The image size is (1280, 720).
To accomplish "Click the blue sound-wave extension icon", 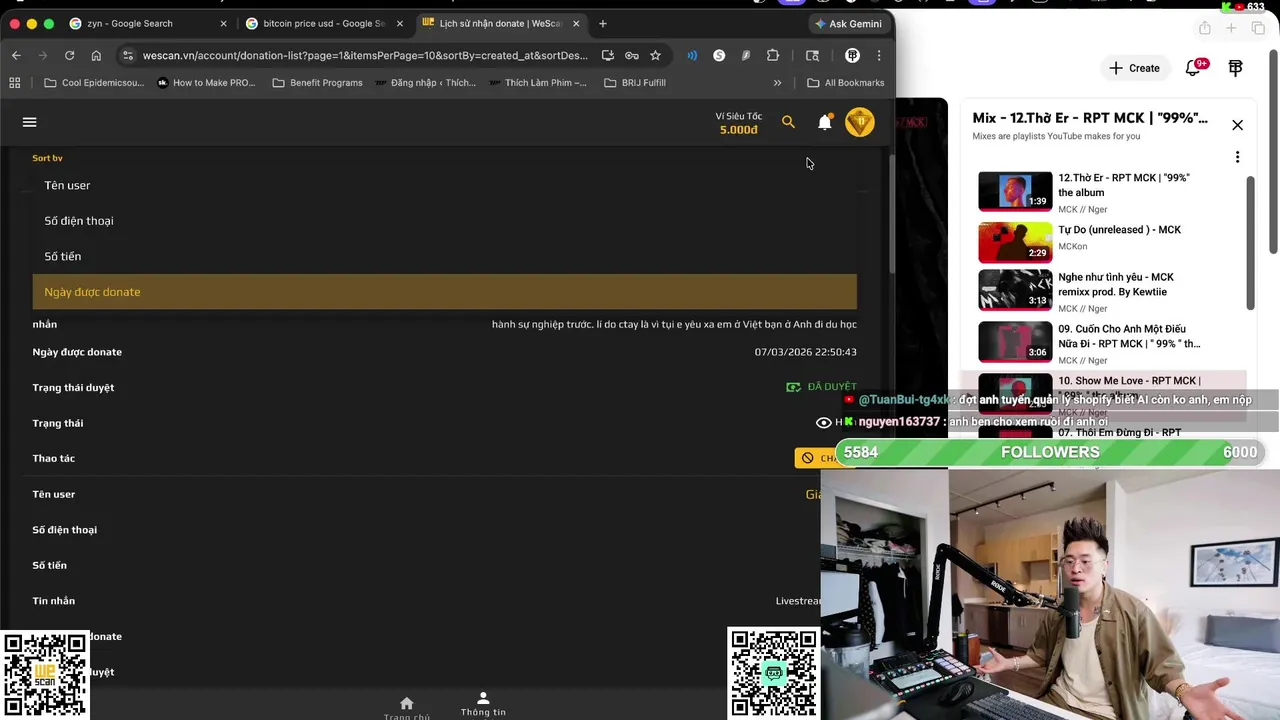I will (x=692, y=55).
